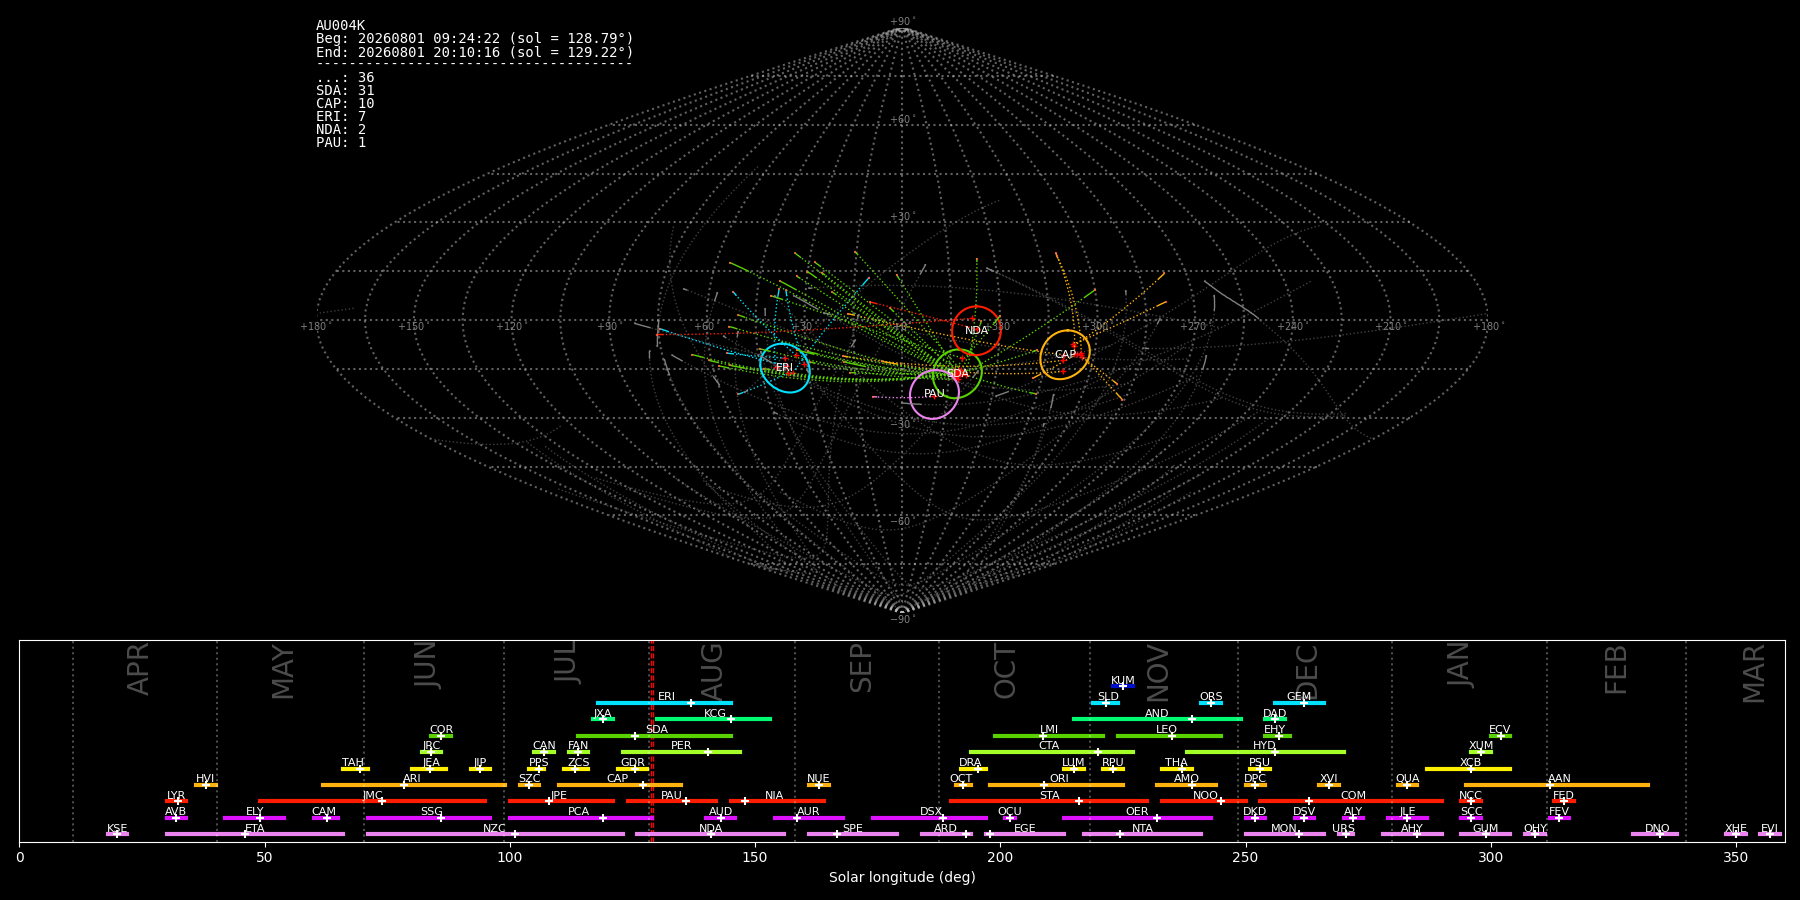This screenshot has width=1800, height=900.
Task: Click the 'NDA: 2' legend count
Action: tap(341, 130)
